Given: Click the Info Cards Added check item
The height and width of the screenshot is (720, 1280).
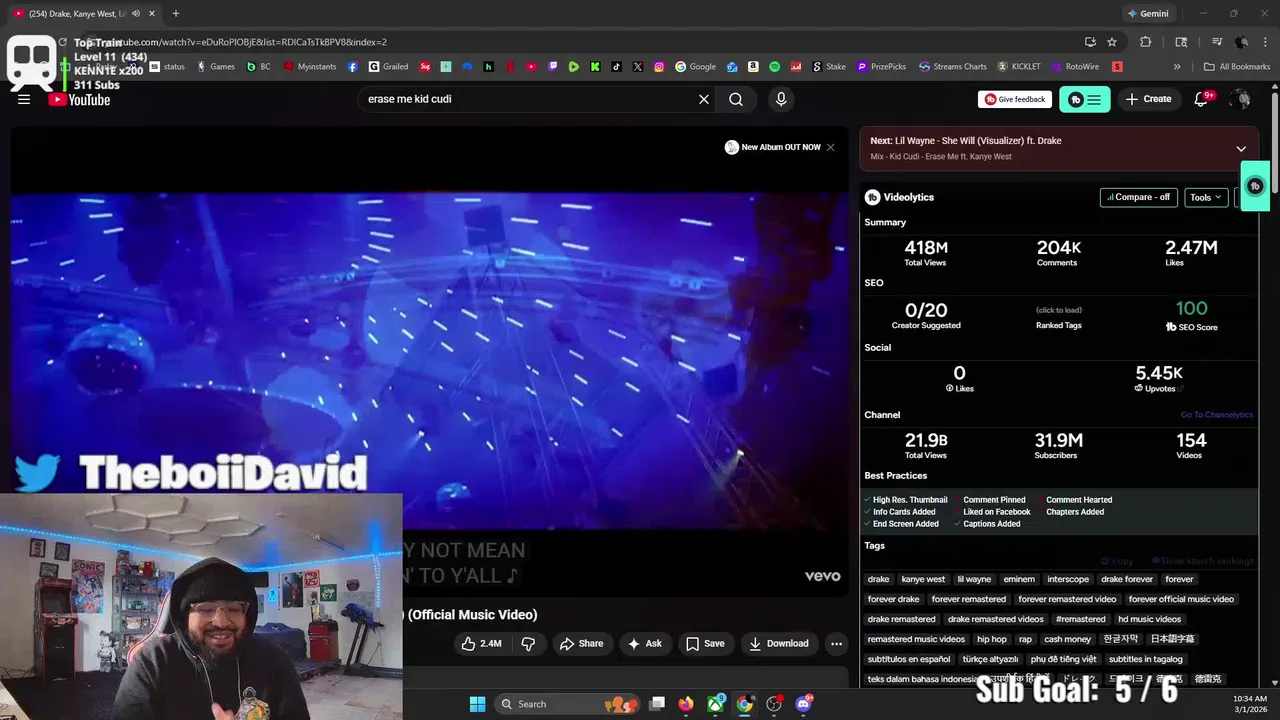Looking at the screenshot, I should point(900,512).
